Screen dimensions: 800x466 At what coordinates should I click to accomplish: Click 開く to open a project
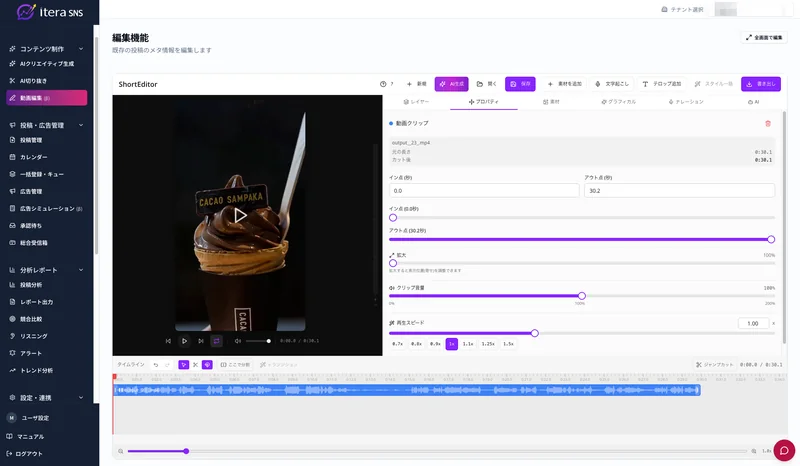(x=487, y=84)
